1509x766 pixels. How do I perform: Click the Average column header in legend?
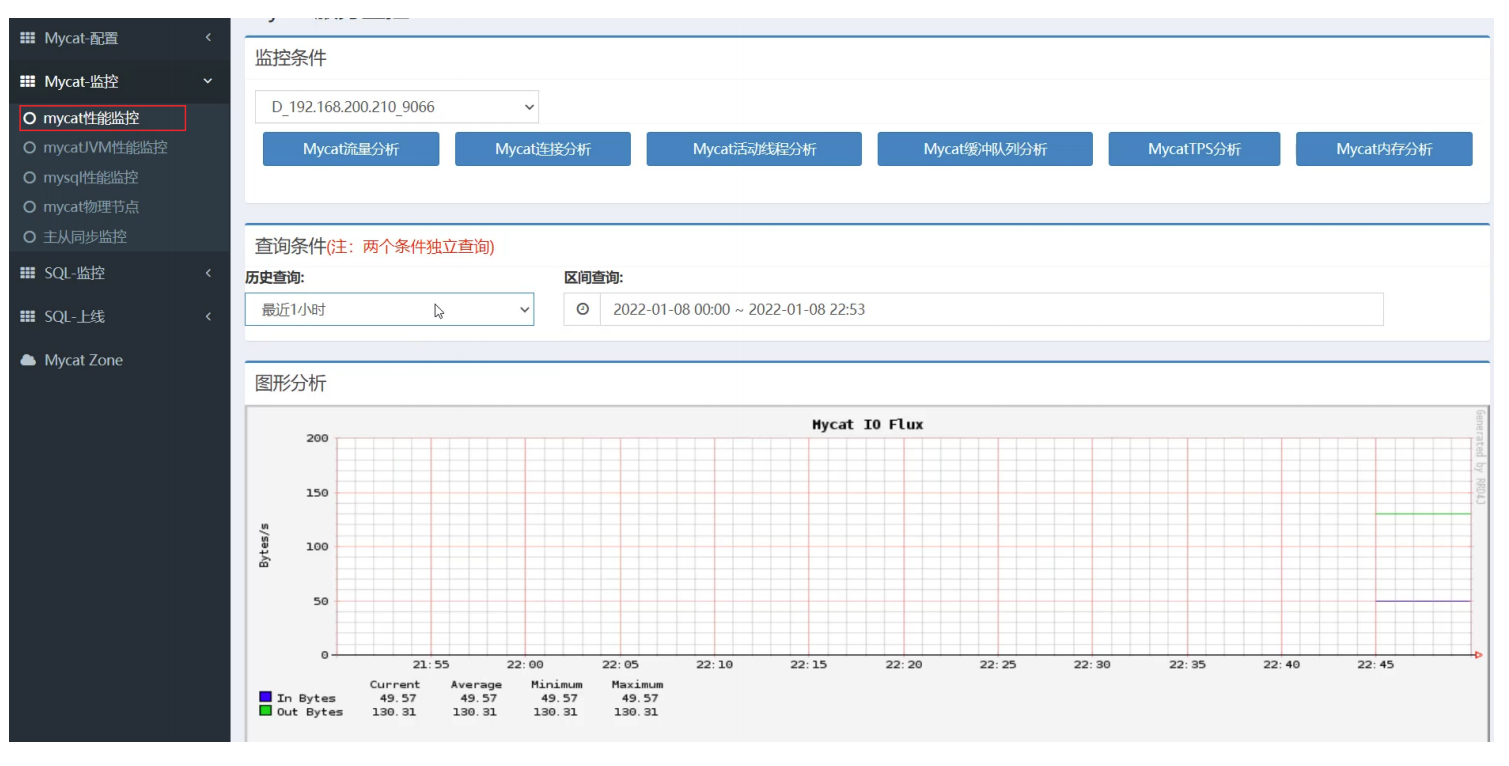(x=476, y=685)
